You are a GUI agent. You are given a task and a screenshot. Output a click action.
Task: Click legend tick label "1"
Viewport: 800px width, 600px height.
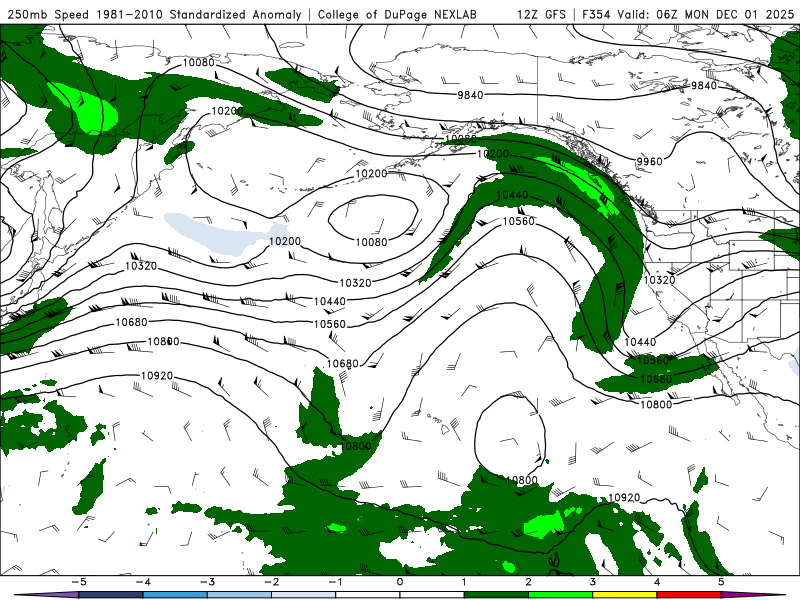tap(464, 582)
